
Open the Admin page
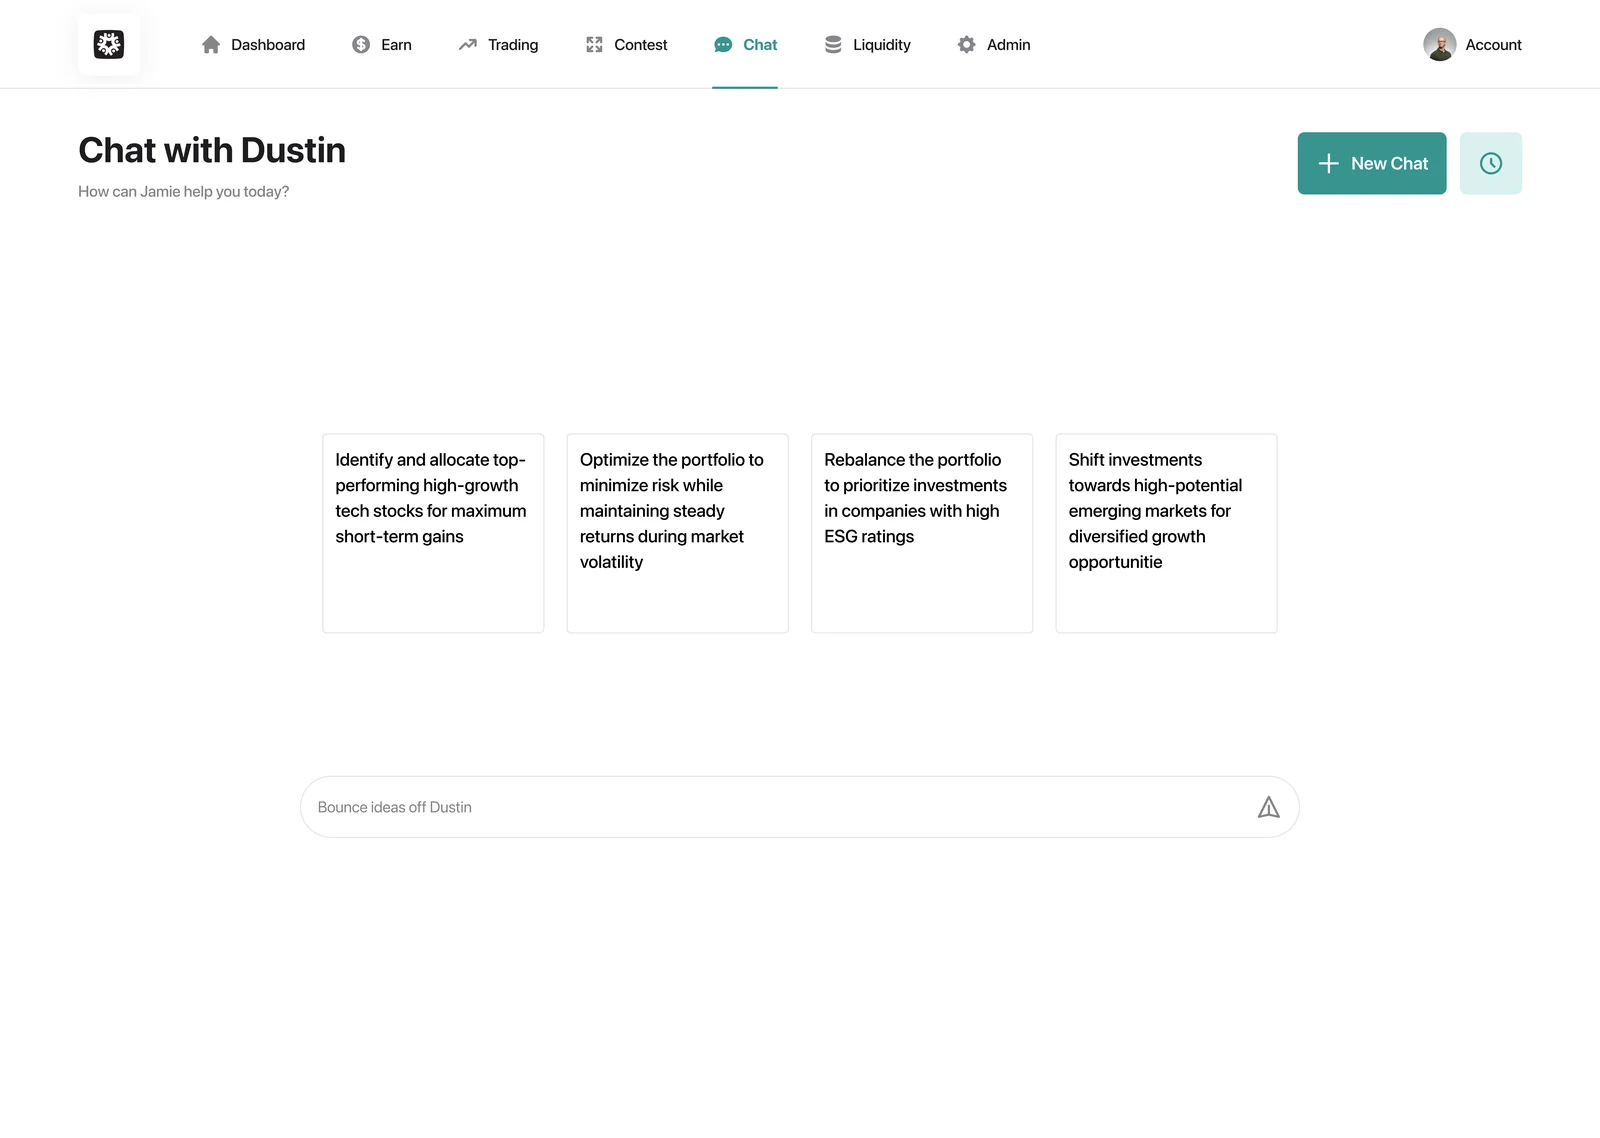click(x=1008, y=45)
